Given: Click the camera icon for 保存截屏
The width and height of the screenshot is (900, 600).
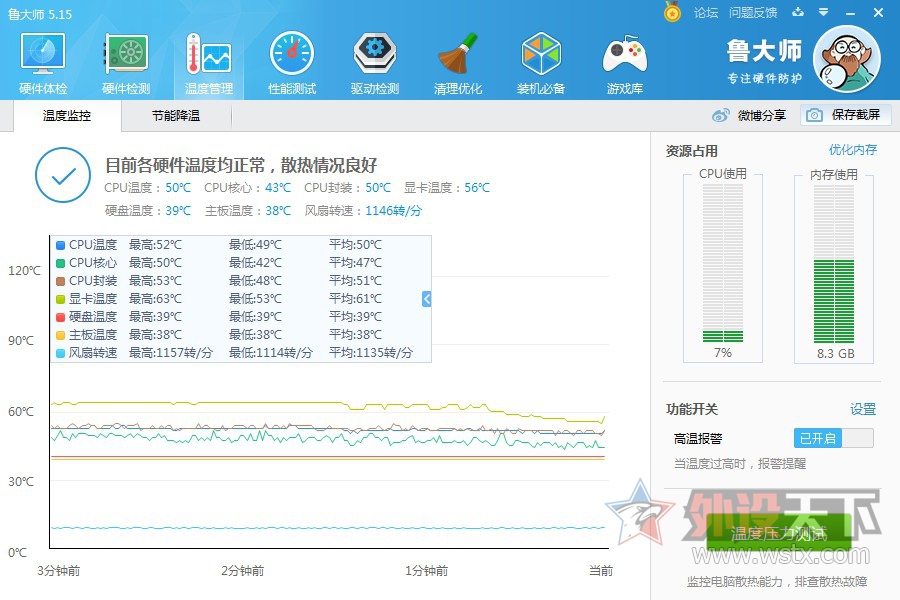Looking at the screenshot, I should [814, 115].
